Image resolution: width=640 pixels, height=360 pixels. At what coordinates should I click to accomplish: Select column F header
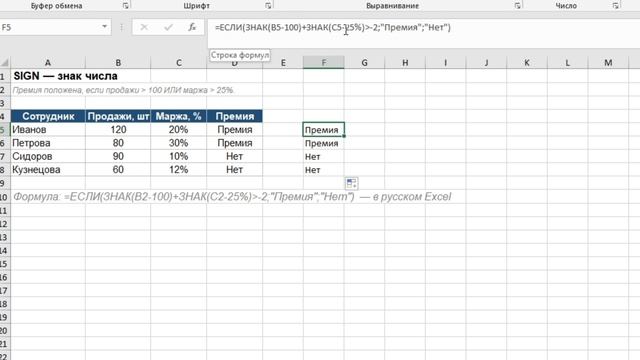pyautogui.click(x=324, y=62)
